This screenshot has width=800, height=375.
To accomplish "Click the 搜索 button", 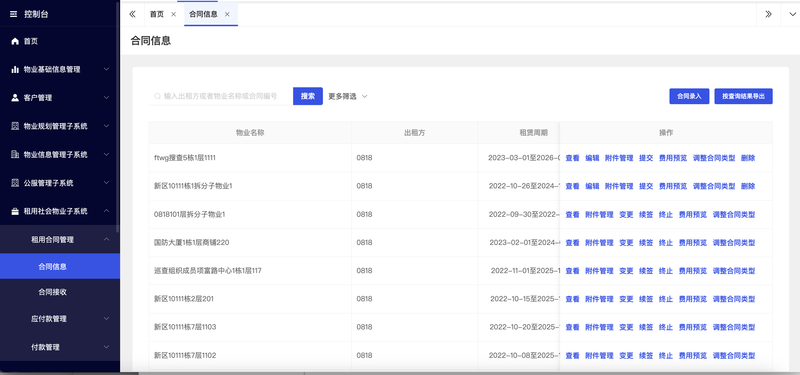I will coord(308,96).
